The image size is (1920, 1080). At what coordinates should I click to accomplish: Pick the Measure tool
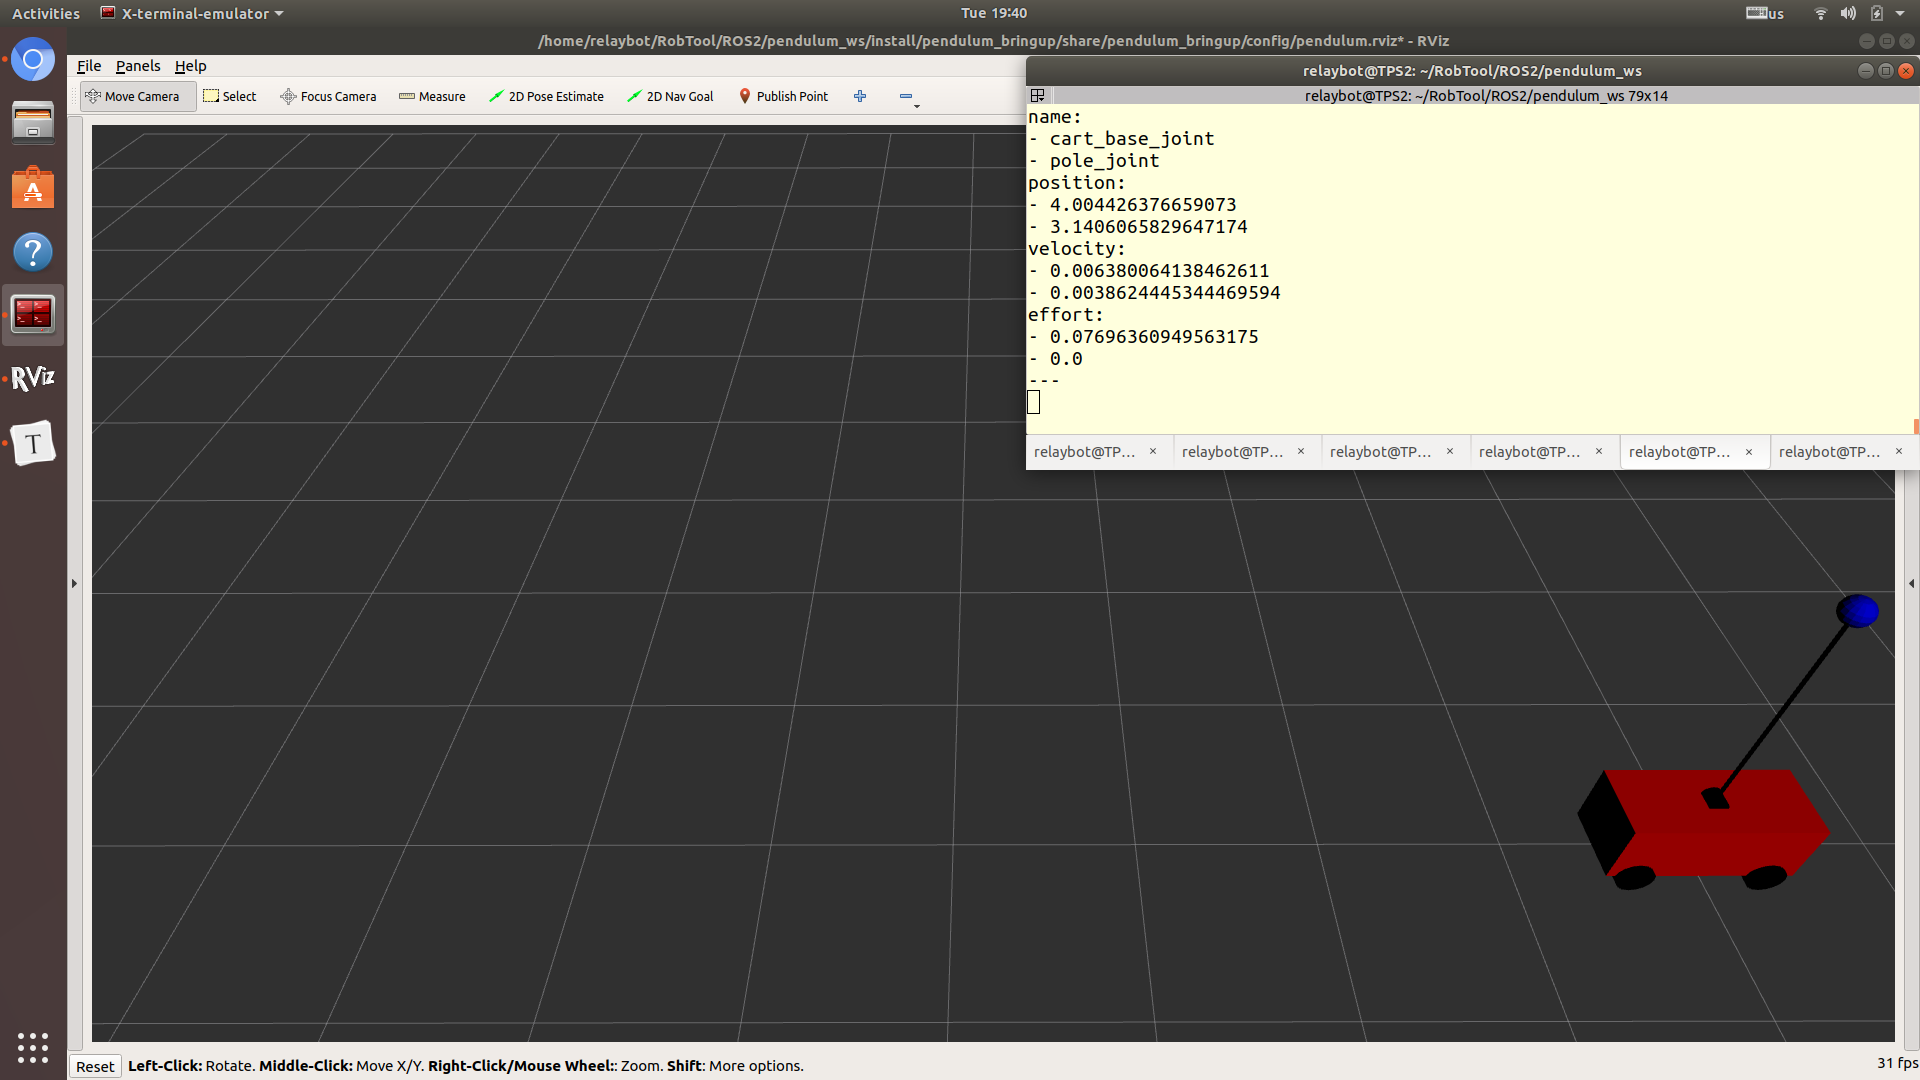point(432,96)
